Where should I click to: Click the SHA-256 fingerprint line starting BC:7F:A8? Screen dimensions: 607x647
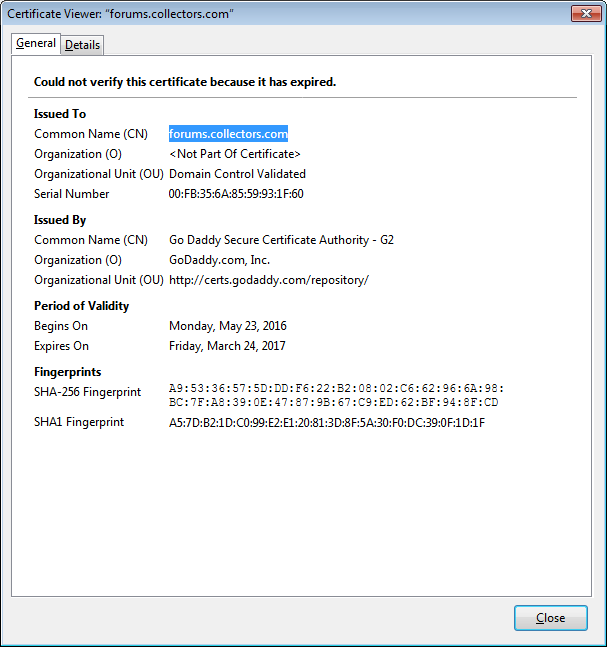pos(333,402)
